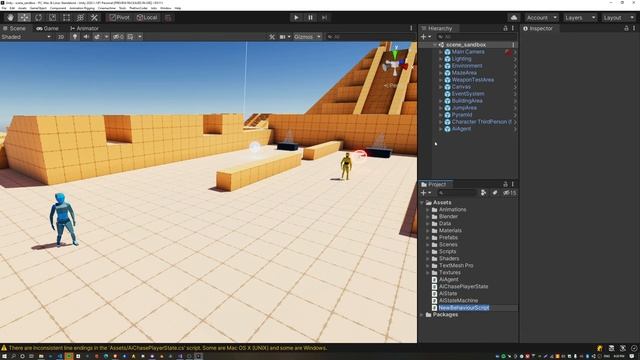The image size is (640, 360).
Task: Select WeaponTestArea object
Action: [472, 80]
